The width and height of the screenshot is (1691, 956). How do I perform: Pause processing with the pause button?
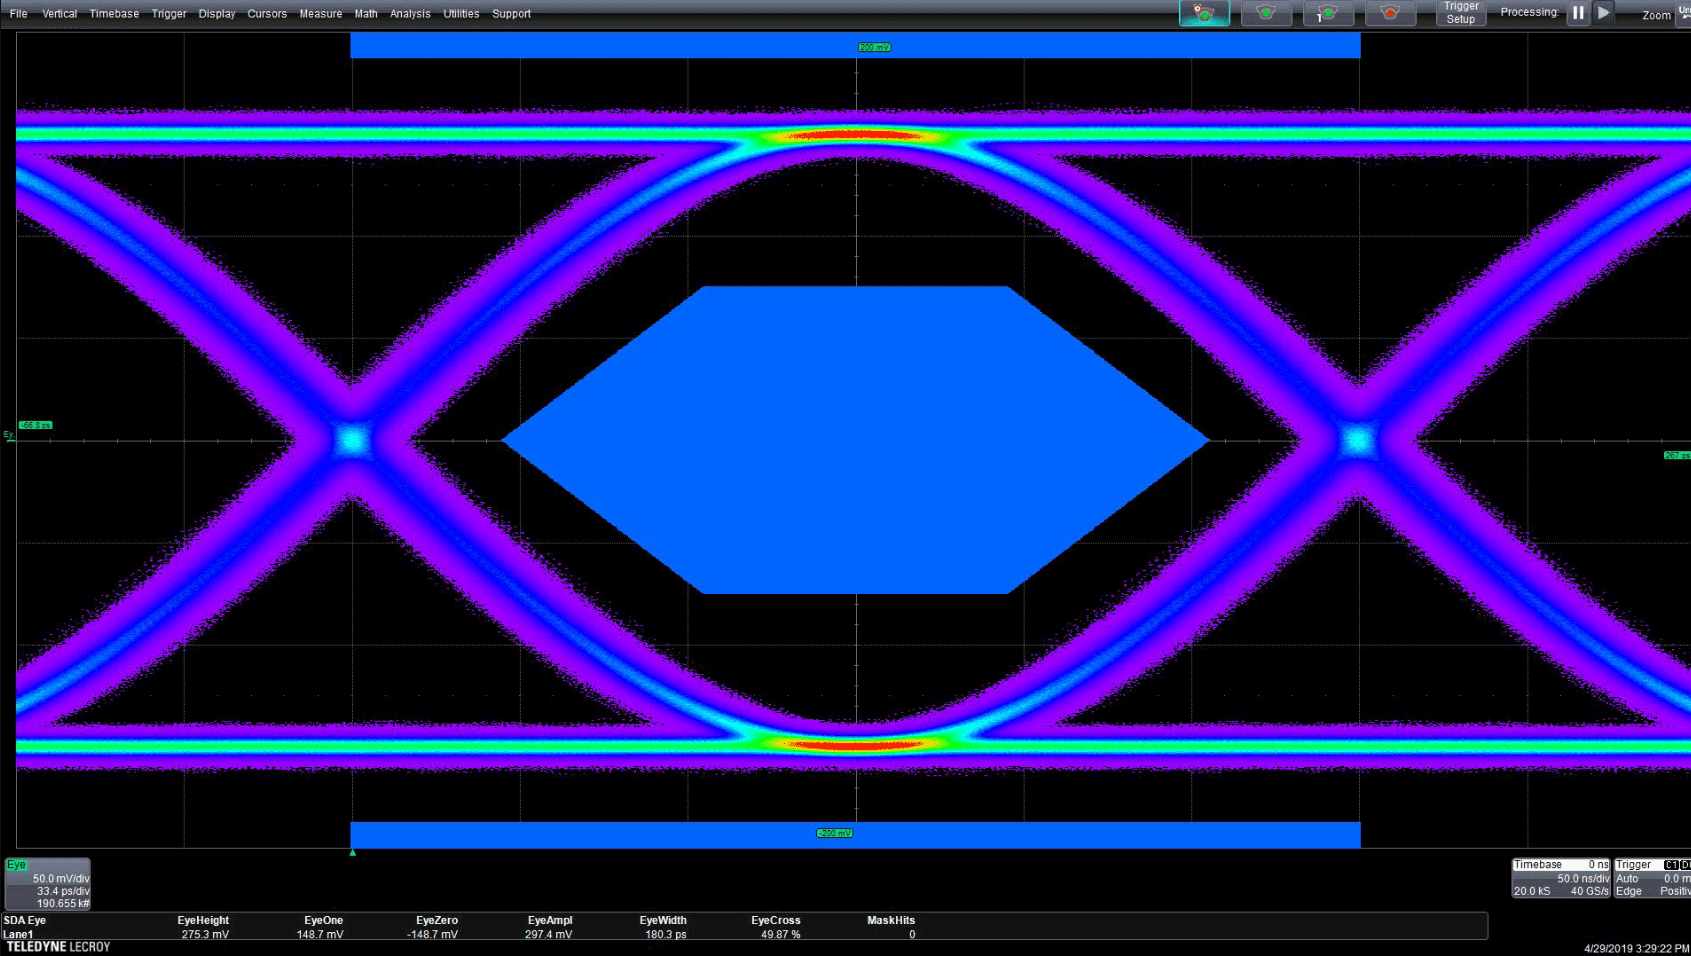pyautogui.click(x=1578, y=13)
